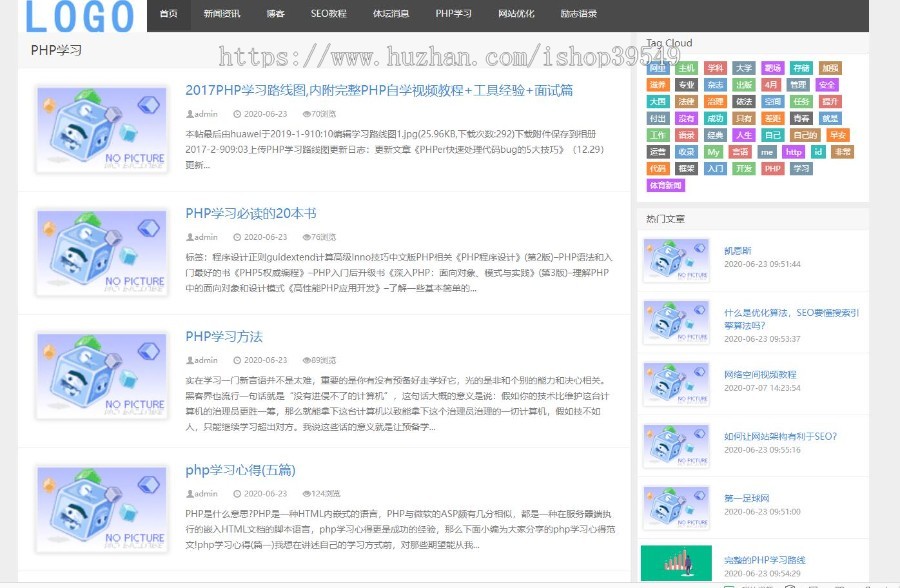
Task: Open the 首页 nav item
Action: pos(168,13)
